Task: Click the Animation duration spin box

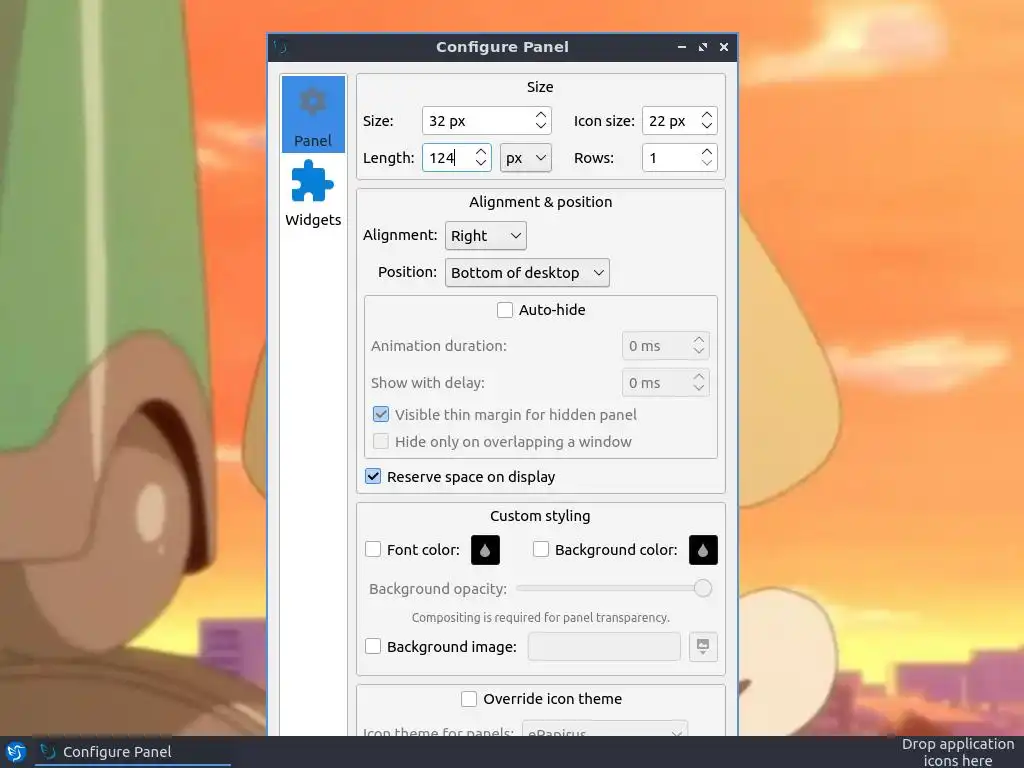Action: point(665,345)
